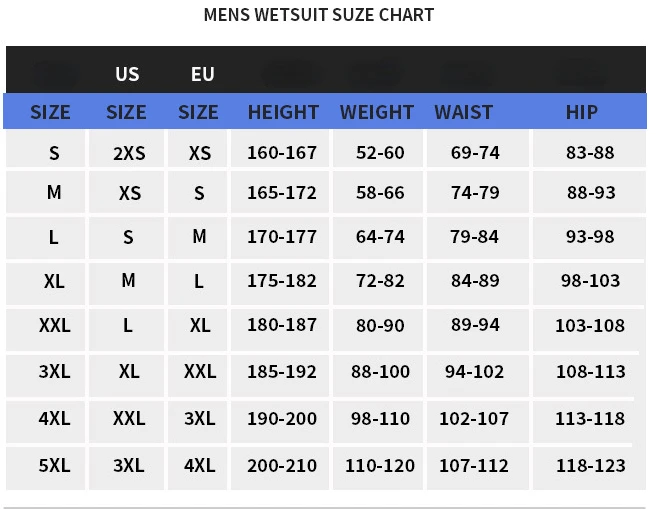Select the HEIGHT column header
659x509 pixels.
[283, 112]
